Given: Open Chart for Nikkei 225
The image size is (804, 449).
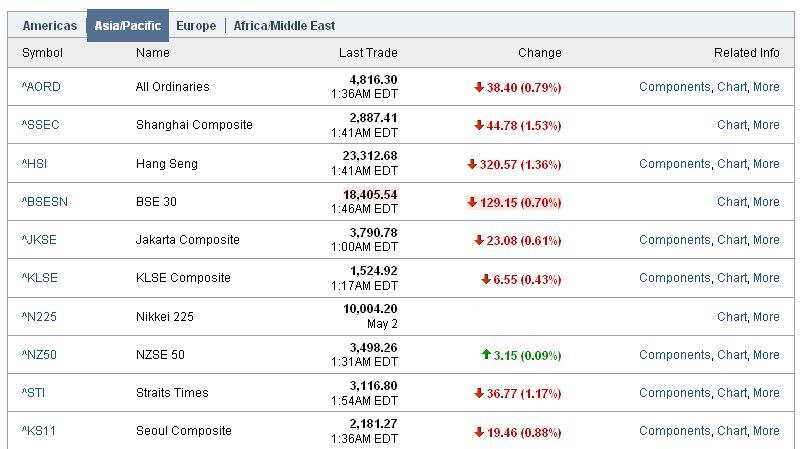Looking at the screenshot, I should pos(732,316).
